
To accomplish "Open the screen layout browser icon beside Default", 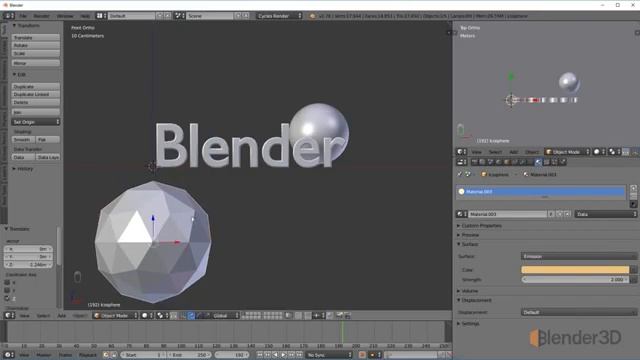I will click(101, 16).
